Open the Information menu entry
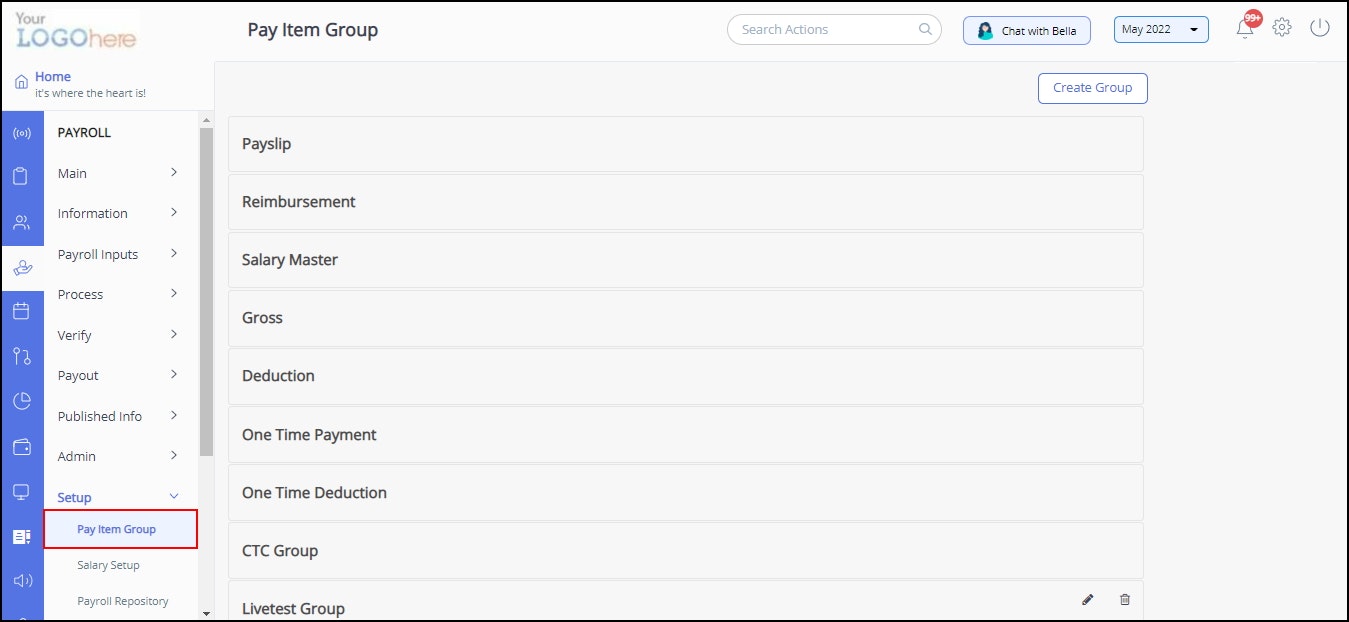The height and width of the screenshot is (622, 1349). (93, 213)
